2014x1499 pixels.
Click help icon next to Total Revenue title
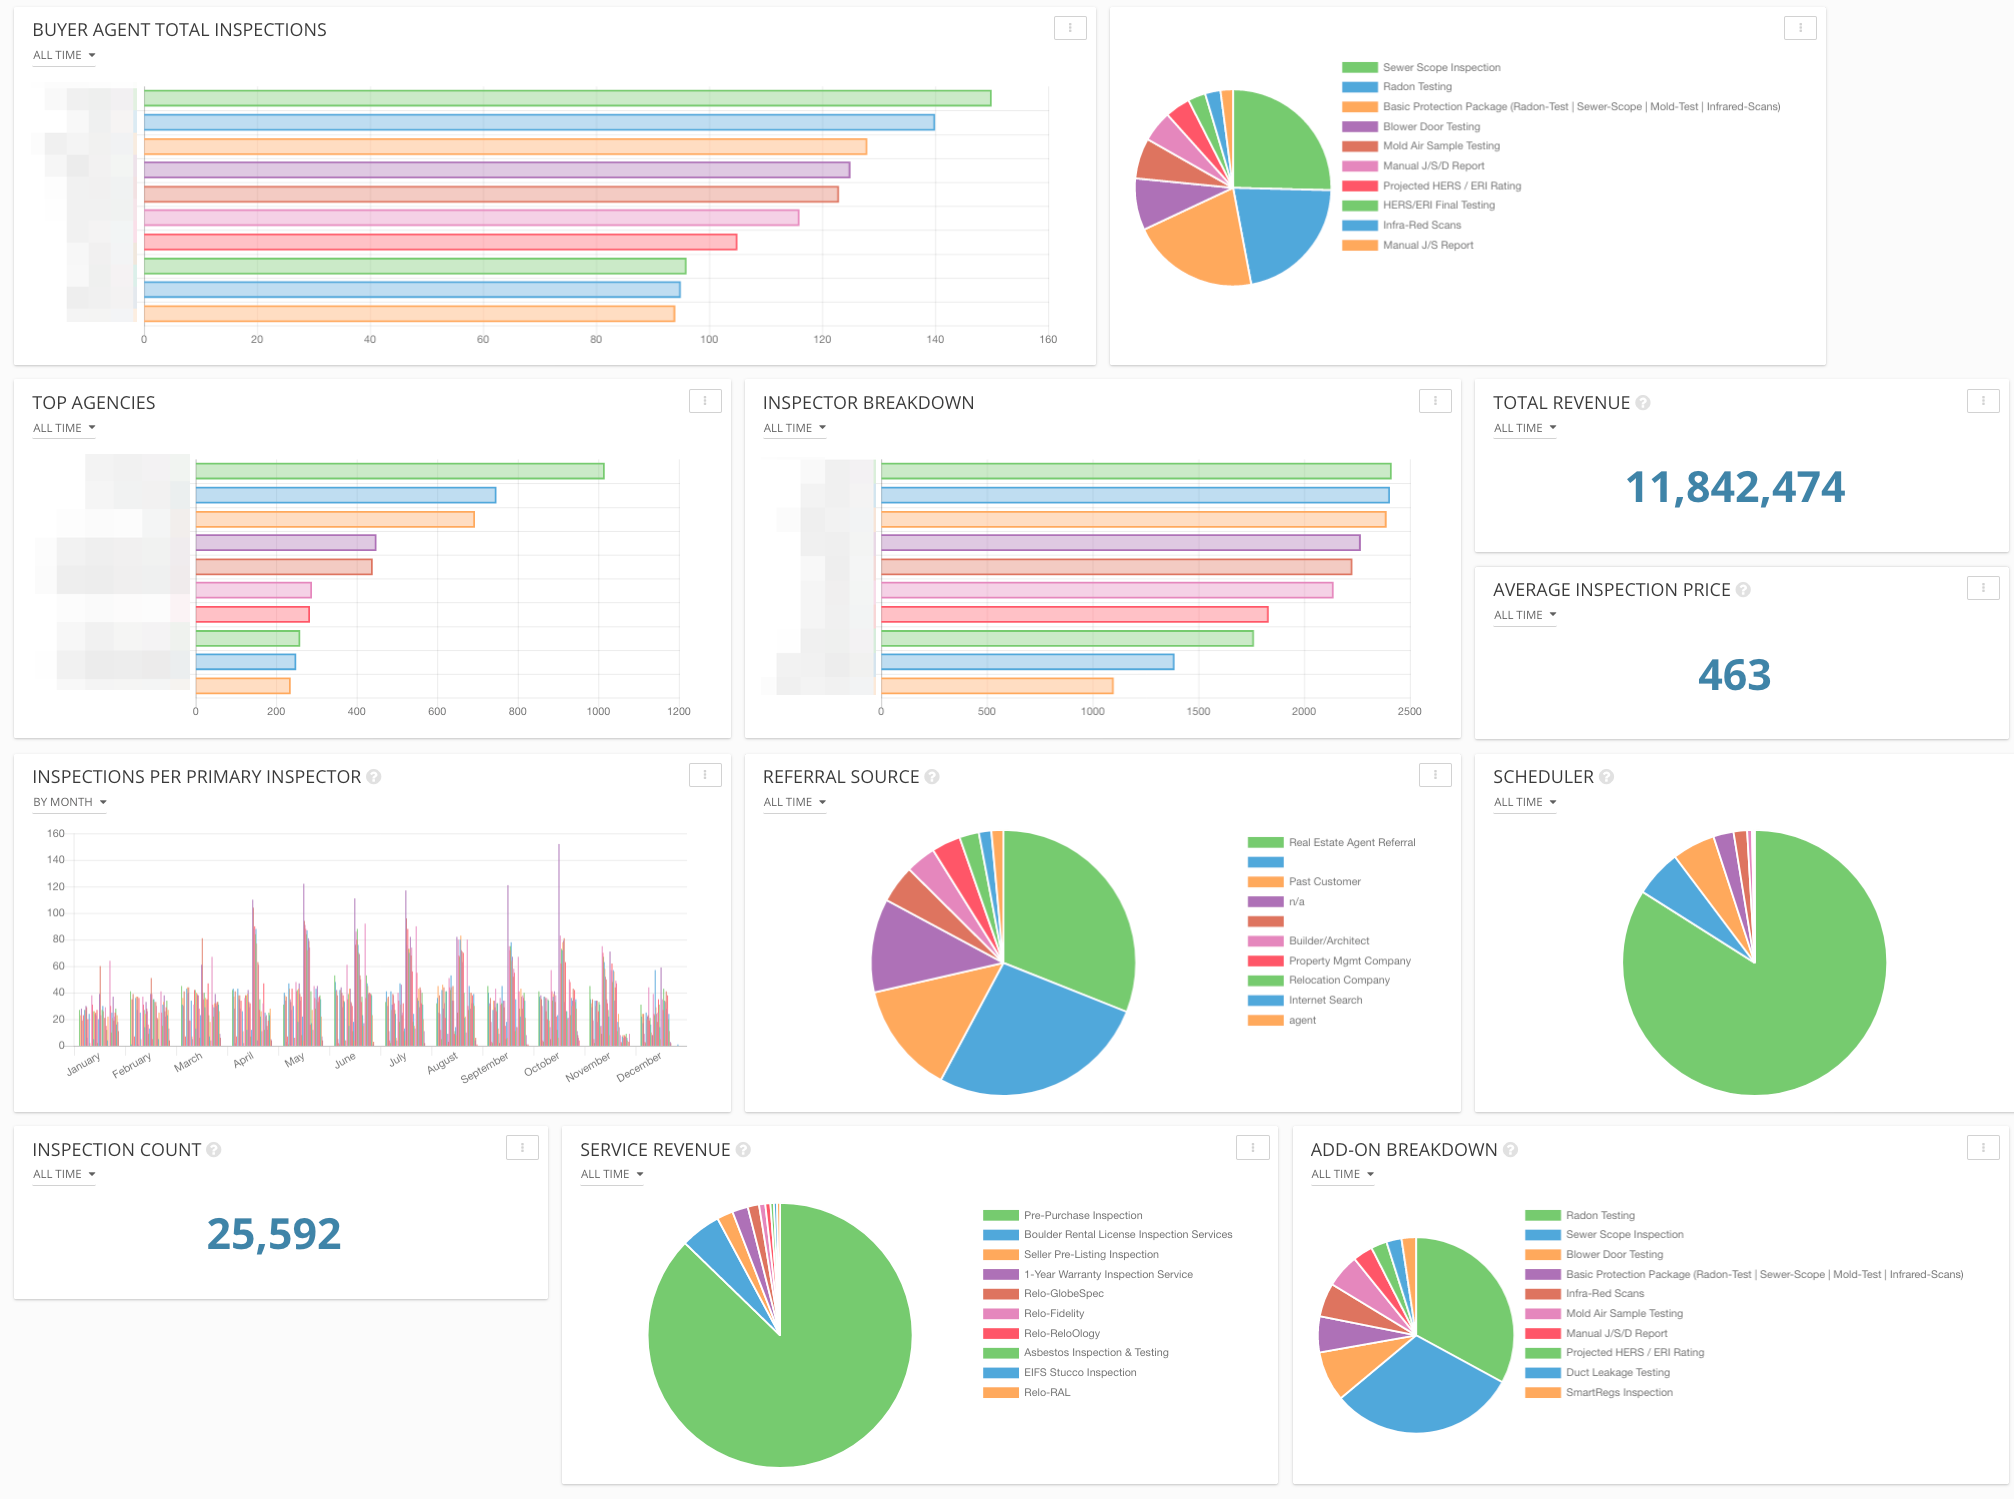(x=1643, y=403)
